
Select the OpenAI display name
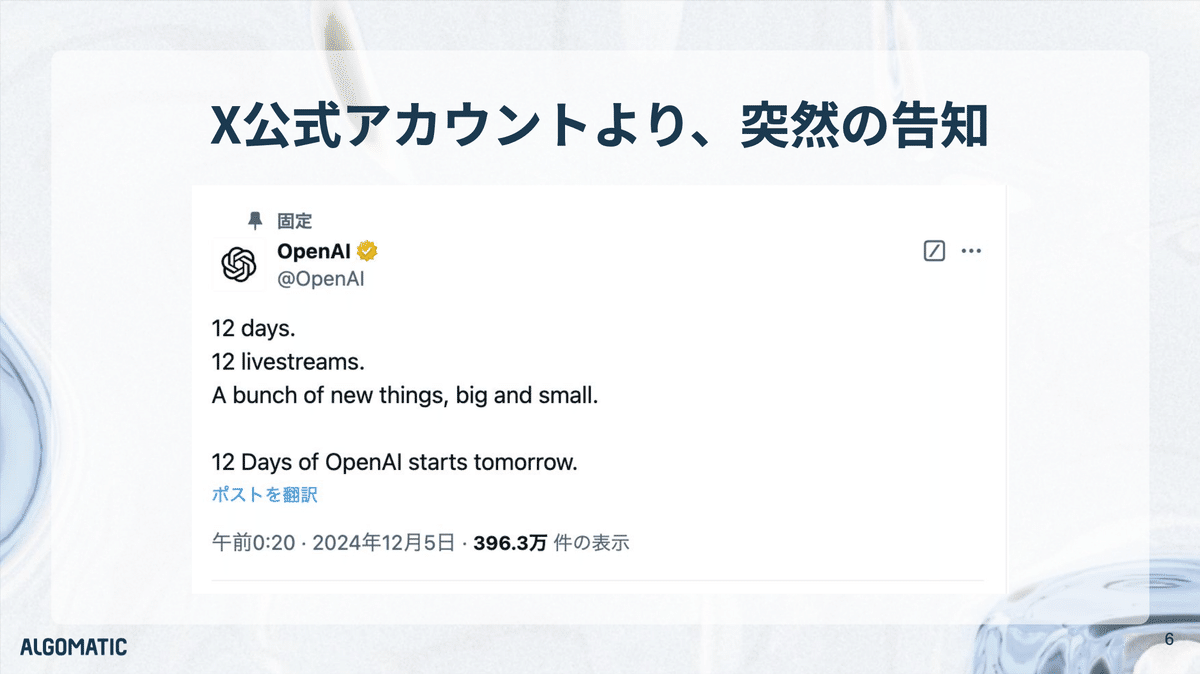point(314,251)
